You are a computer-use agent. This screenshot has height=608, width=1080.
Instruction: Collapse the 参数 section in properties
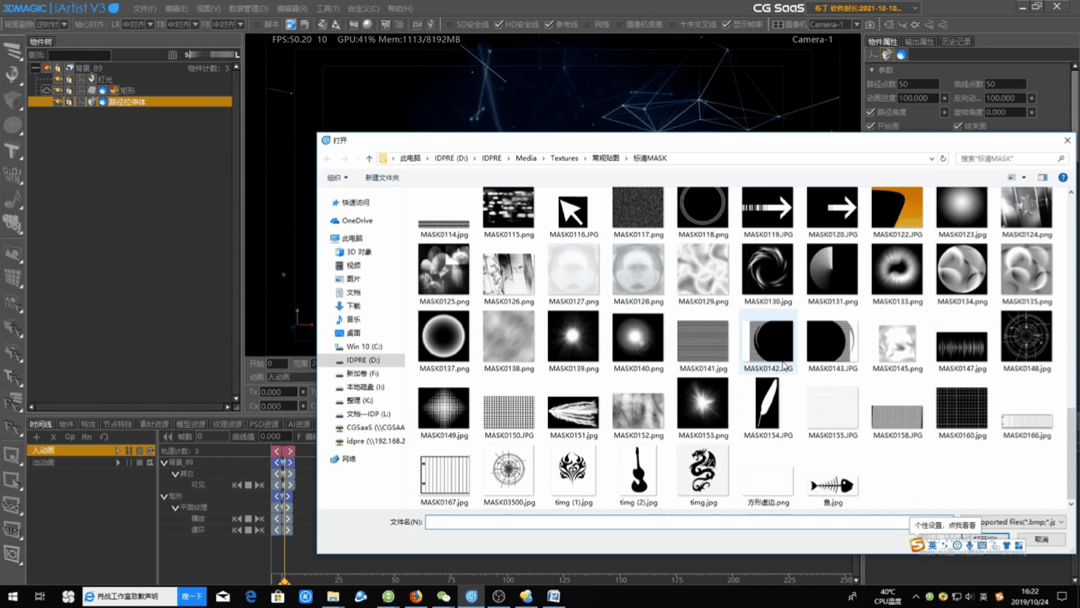(x=872, y=70)
